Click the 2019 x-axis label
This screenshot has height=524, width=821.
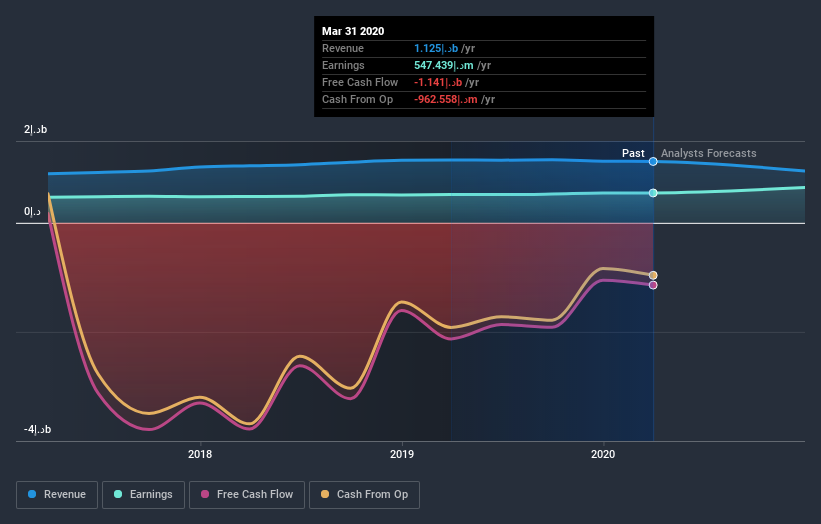402,454
